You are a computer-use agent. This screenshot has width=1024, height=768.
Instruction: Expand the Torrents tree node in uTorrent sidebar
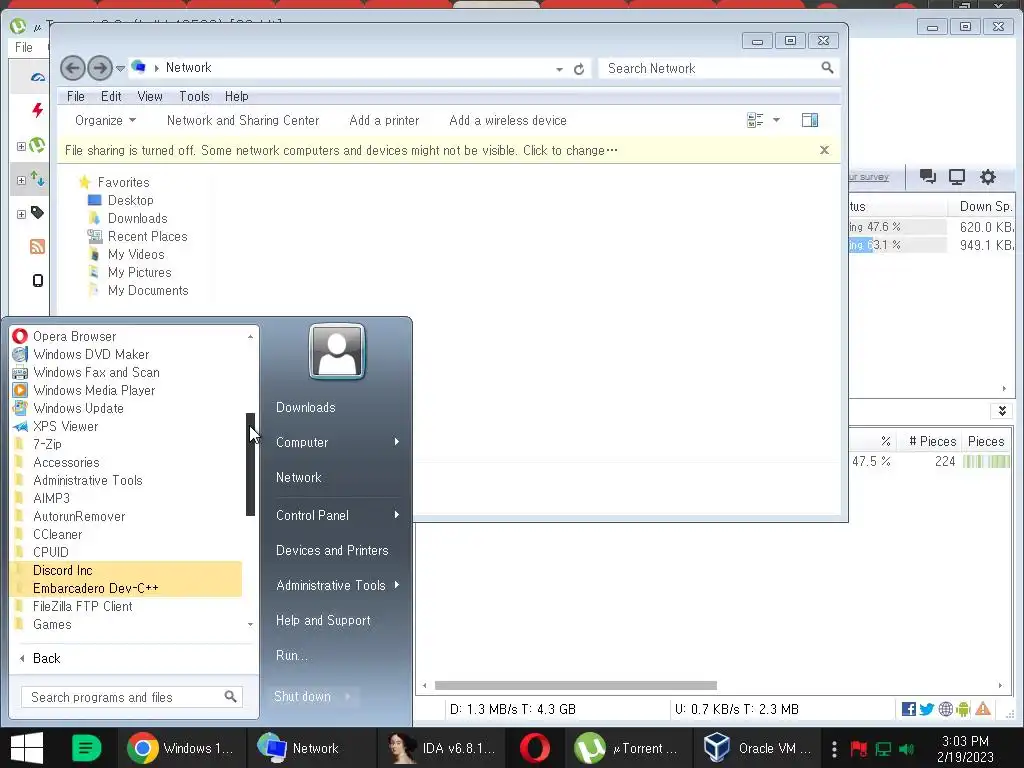pyautogui.click(x=21, y=146)
